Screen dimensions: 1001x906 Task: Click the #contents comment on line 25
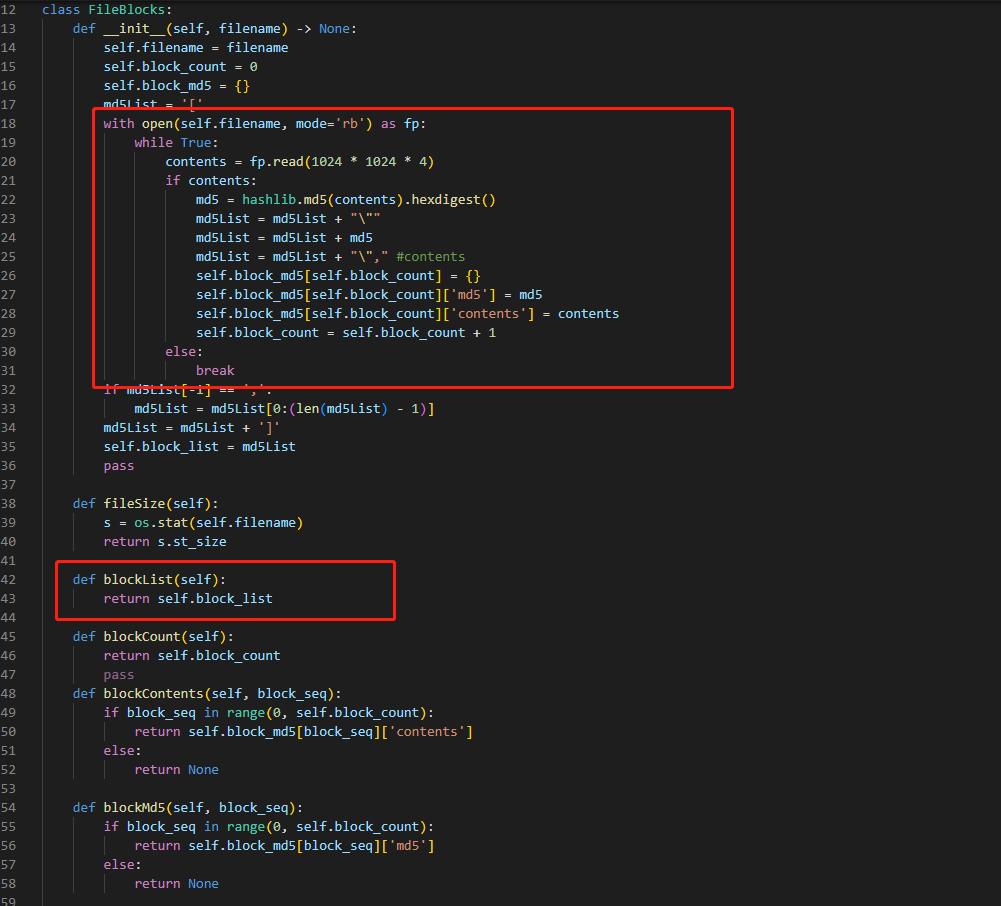click(x=430, y=256)
